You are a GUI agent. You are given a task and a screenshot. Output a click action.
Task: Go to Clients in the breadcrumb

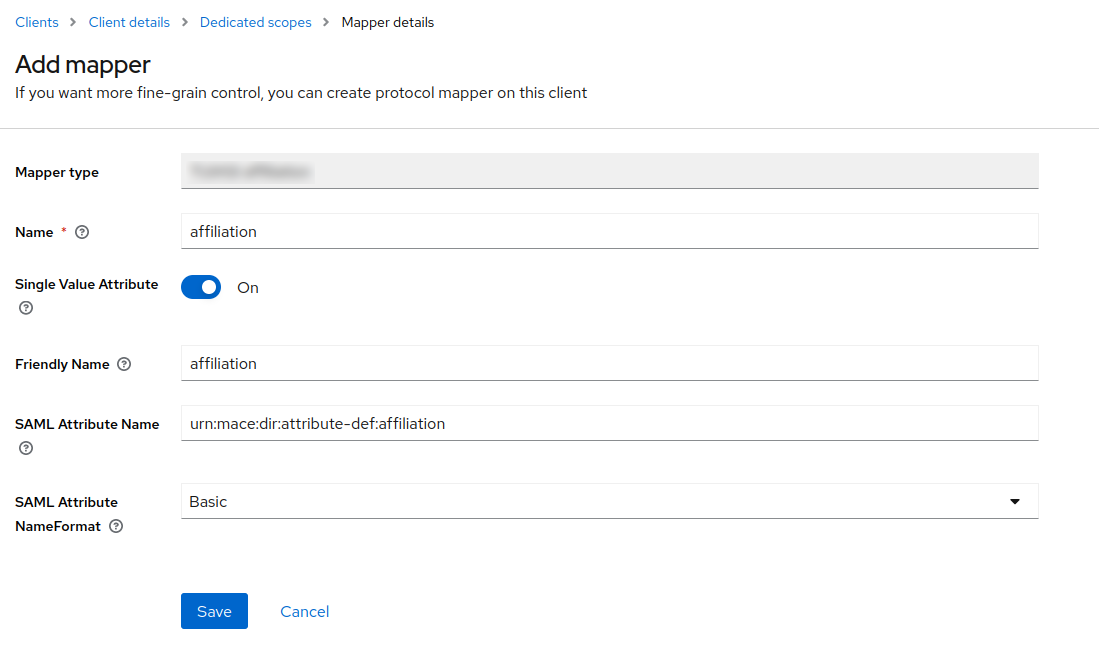37,22
